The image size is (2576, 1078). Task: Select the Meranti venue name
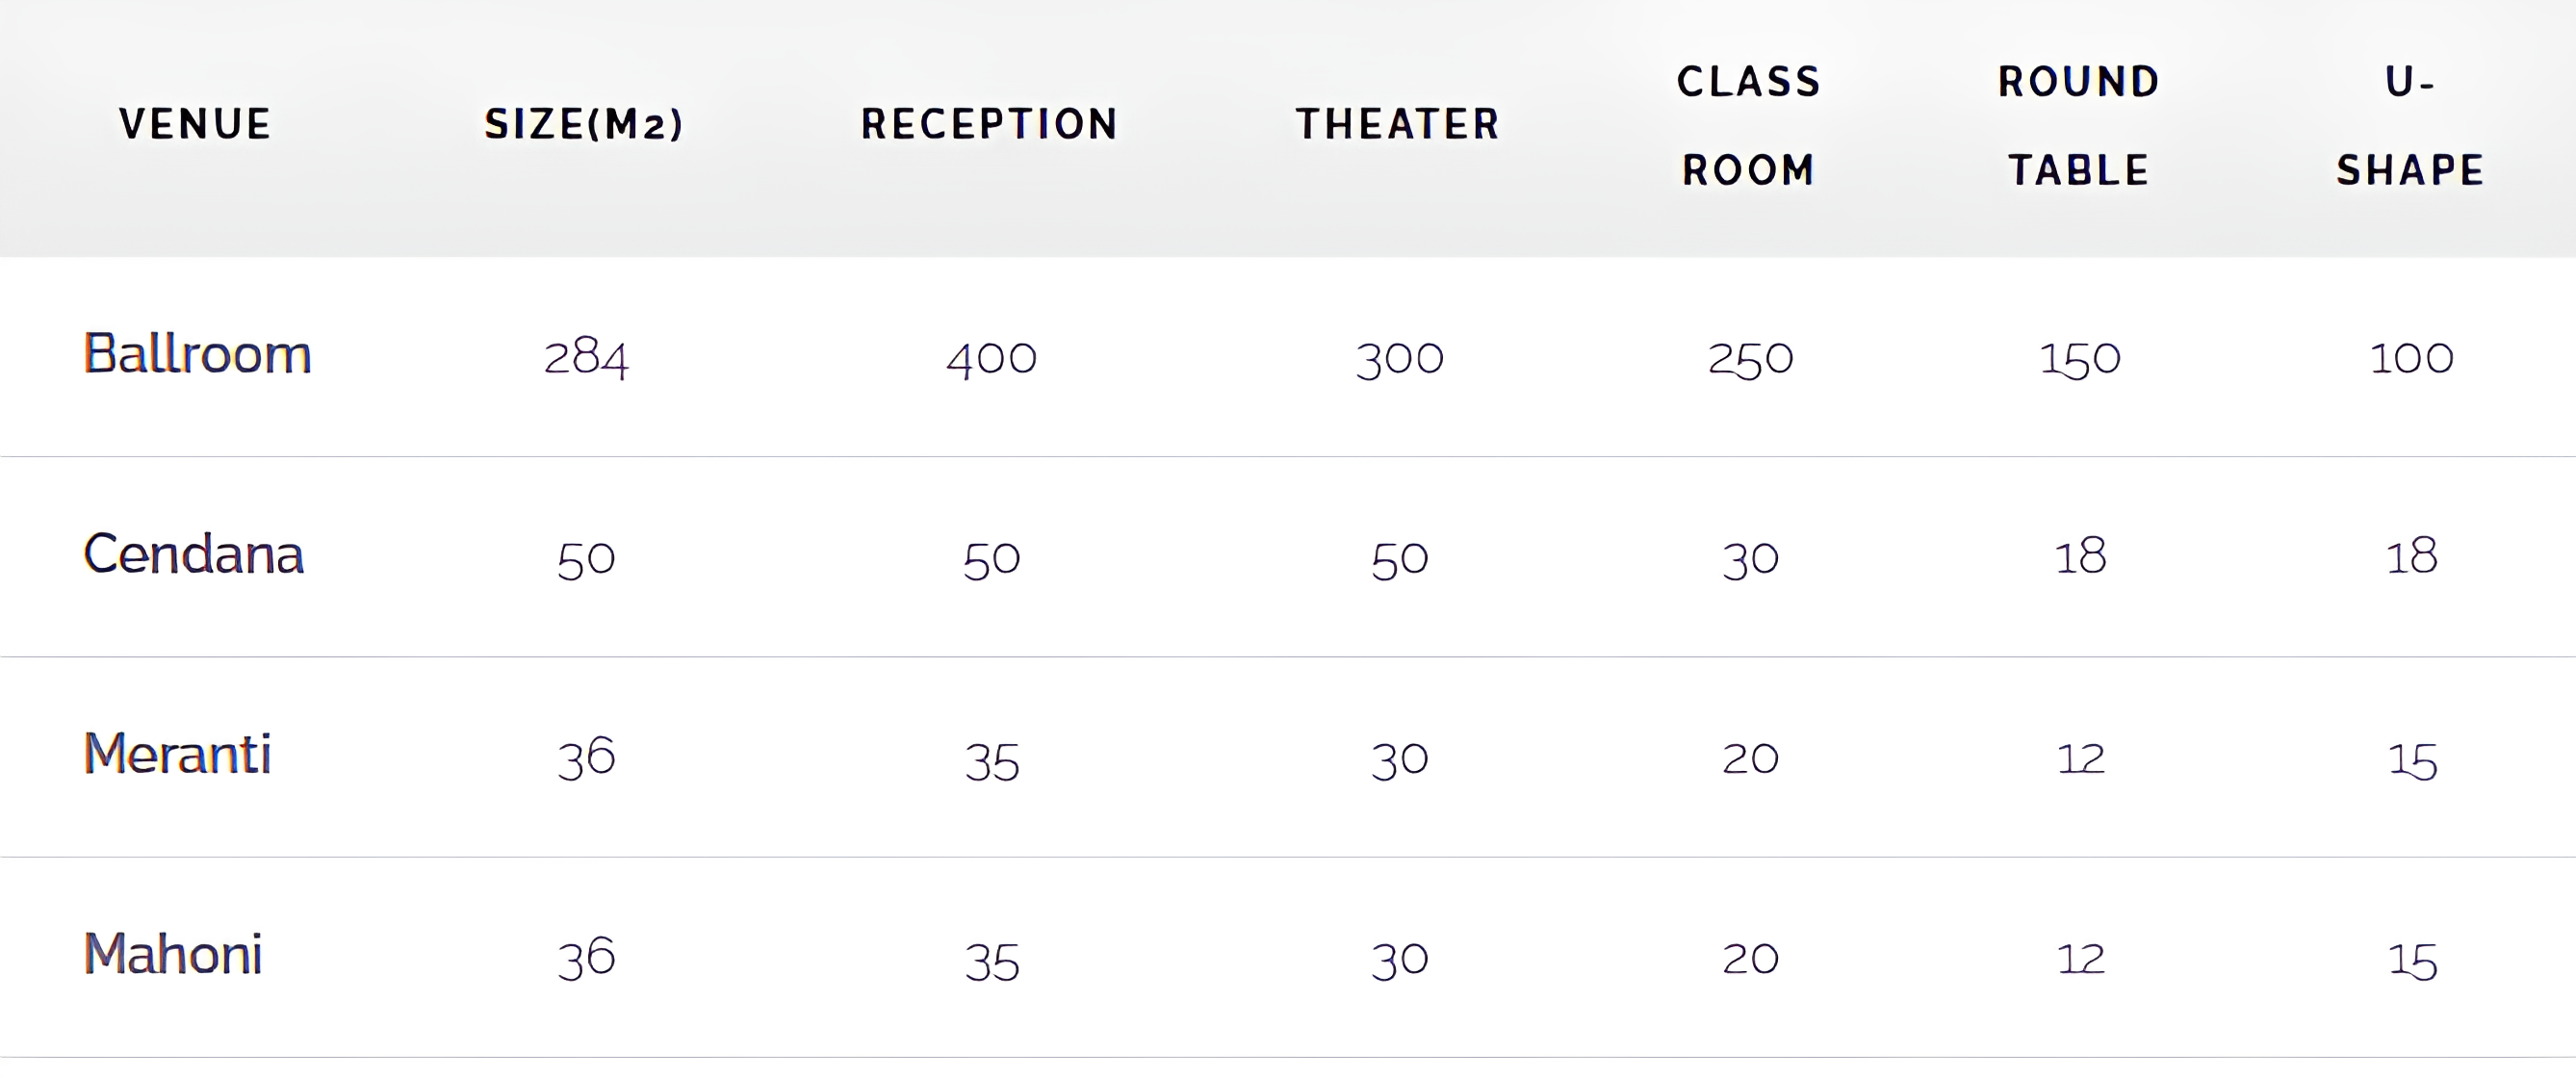(x=177, y=754)
